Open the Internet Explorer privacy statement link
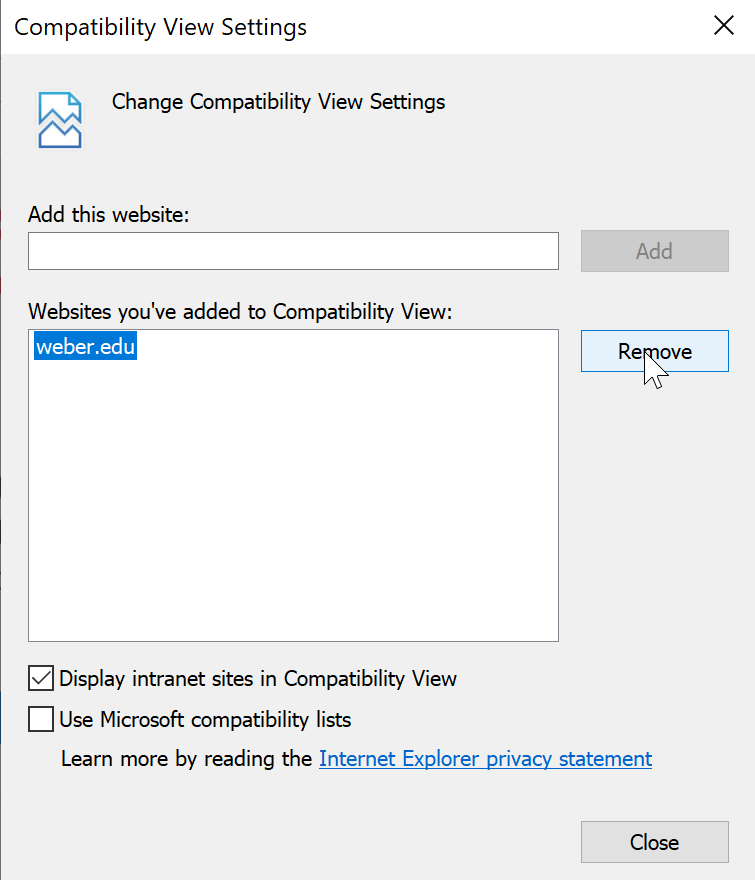 [x=485, y=759]
